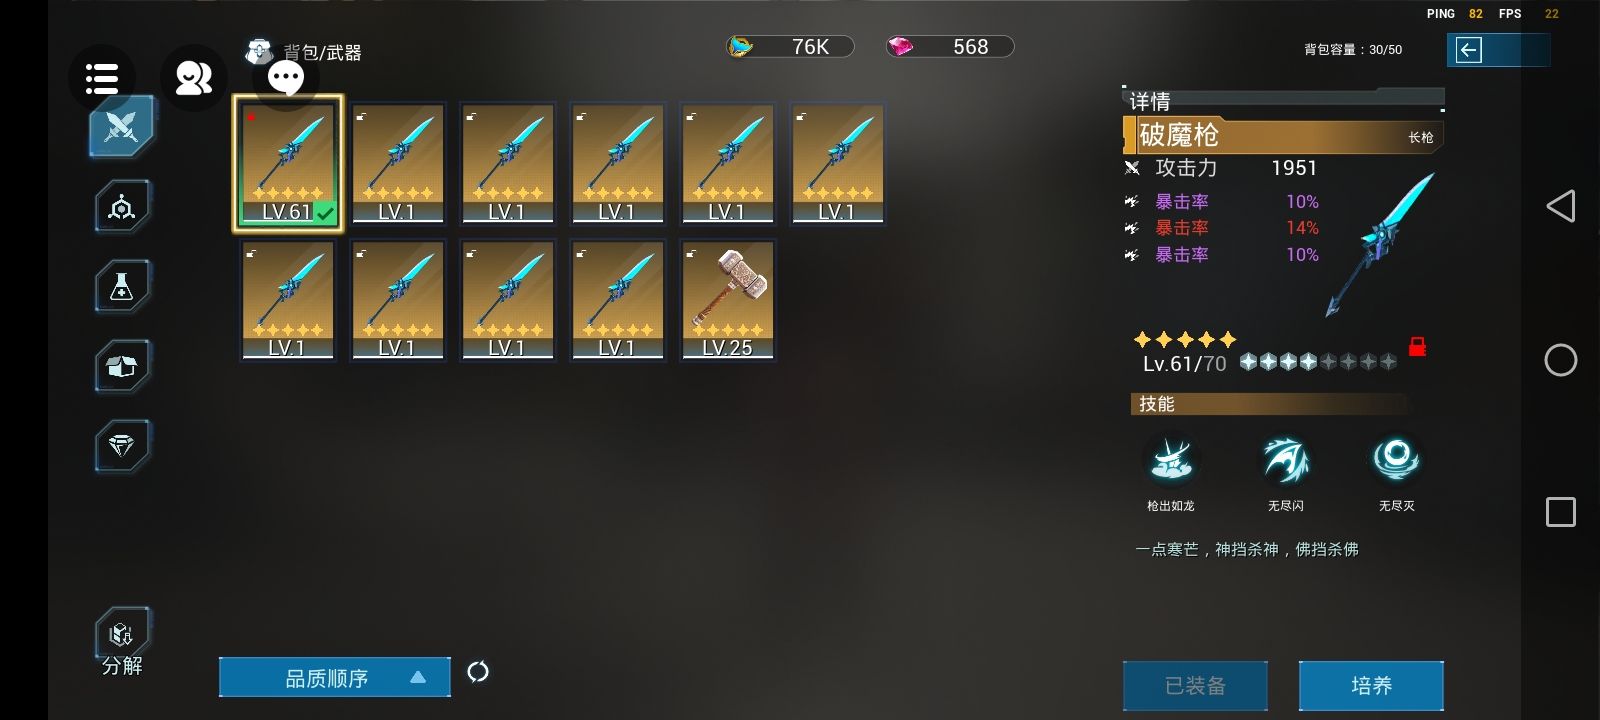View the 无尽灭 skill icon

pos(1396,460)
